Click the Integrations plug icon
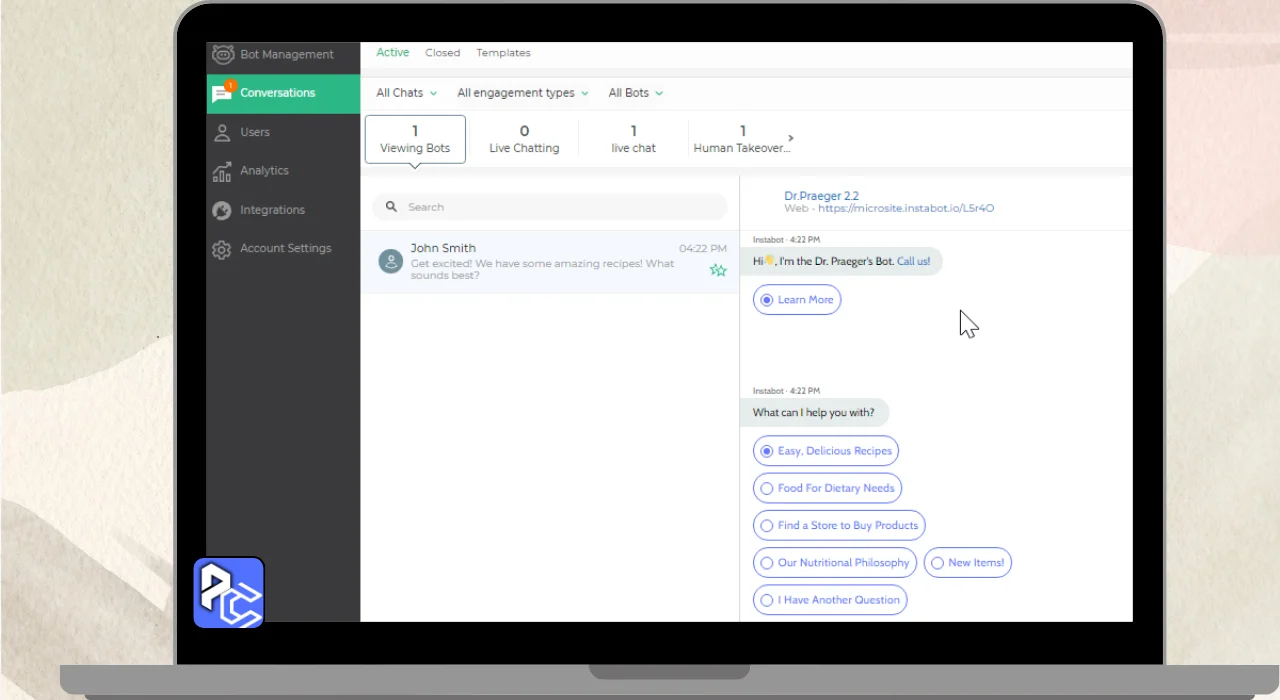Screen dimensions: 1280x700 (x=222, y=210)
